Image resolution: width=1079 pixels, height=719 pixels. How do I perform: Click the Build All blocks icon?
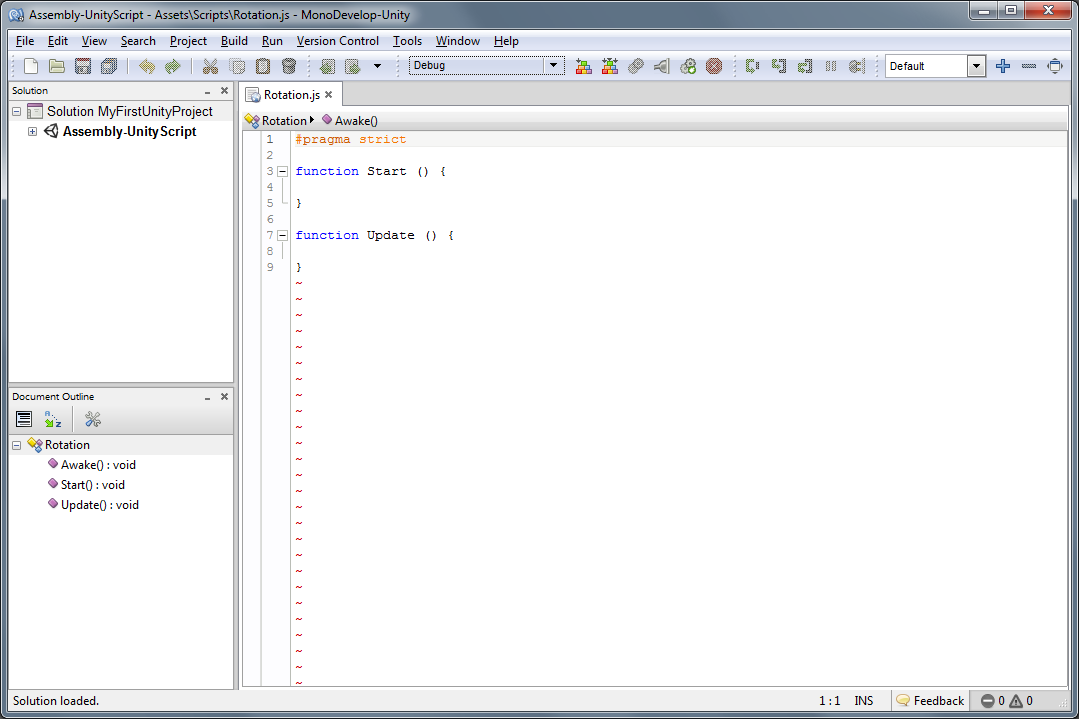click(x=584, y=66)
